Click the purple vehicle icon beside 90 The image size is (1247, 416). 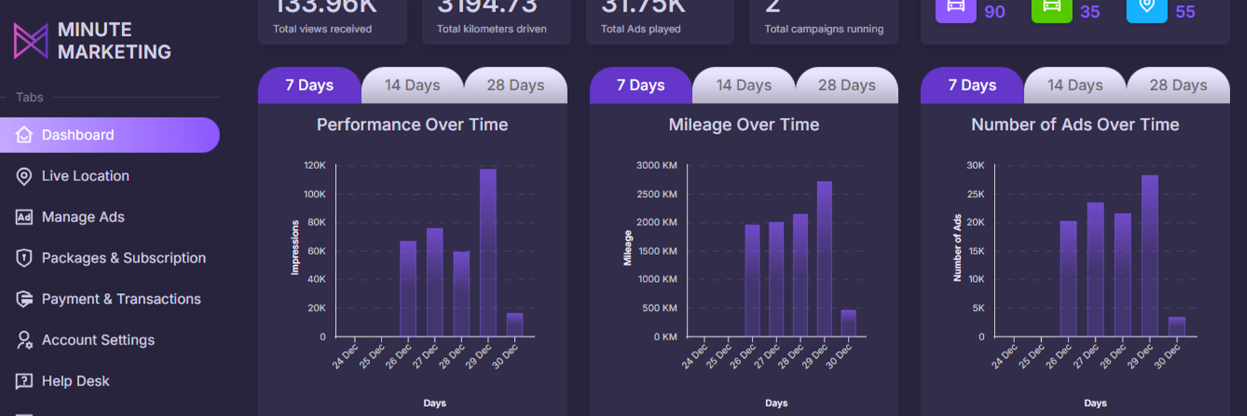(955, 8)
